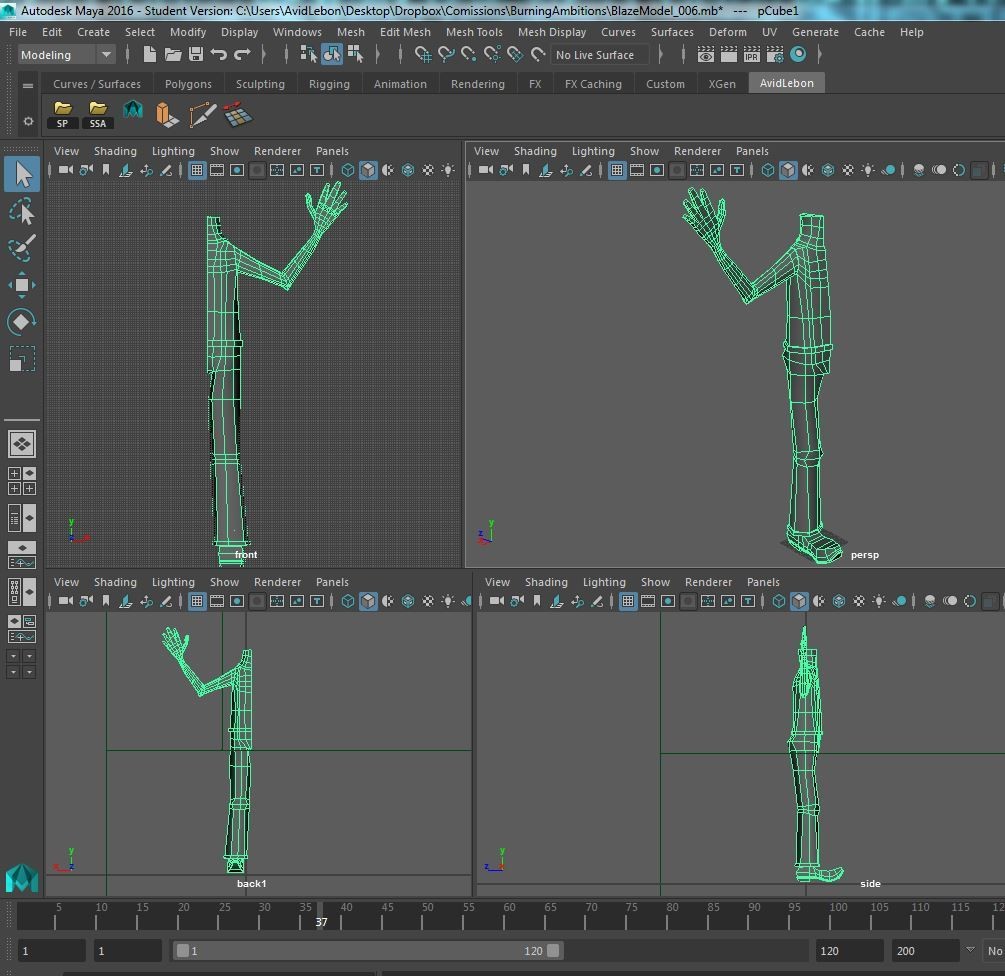Click the save scene icon
Screen dimensions: 1005x976
coord(196,55)
